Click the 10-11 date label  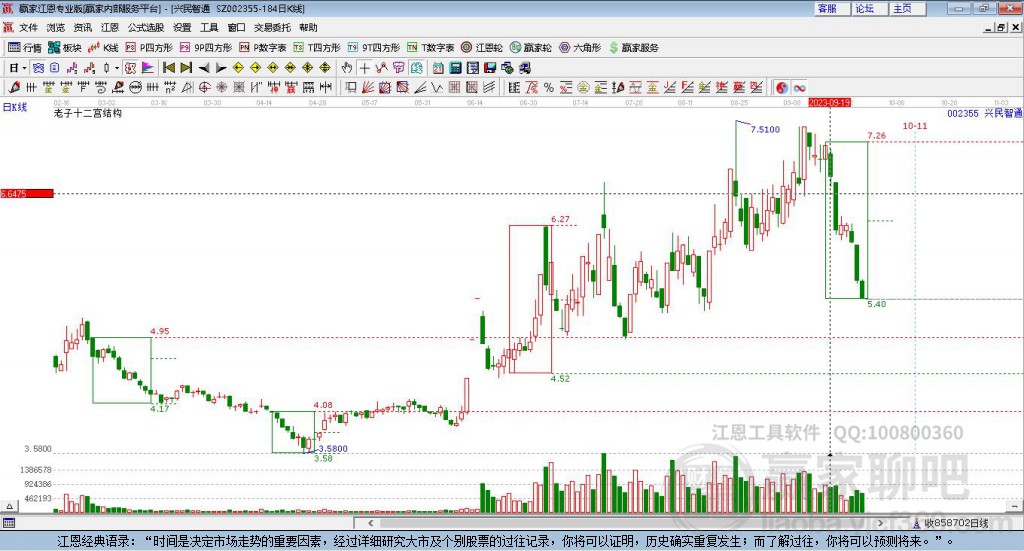(x=914, y=126)
